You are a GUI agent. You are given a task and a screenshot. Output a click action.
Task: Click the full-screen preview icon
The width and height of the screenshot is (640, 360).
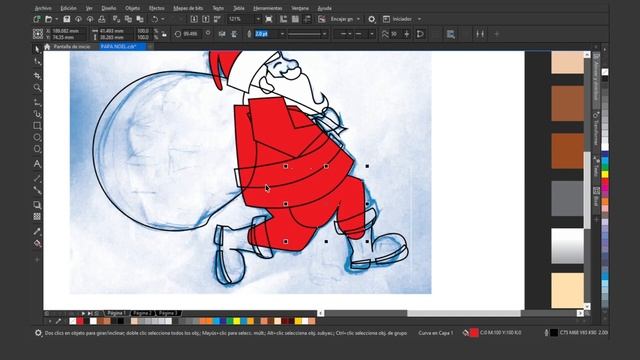[x=269, y=19]
